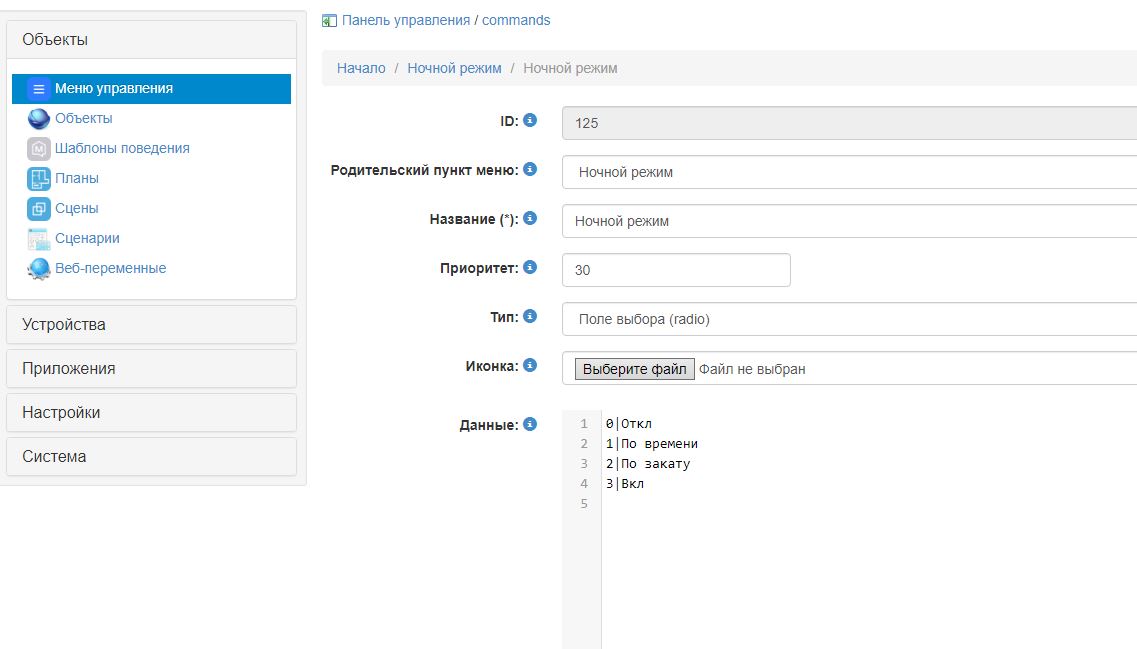The width and height of the screenshot is (1137, 649).
Task: Click the Объекты globe icon
Action: click(x=39, y=119)
